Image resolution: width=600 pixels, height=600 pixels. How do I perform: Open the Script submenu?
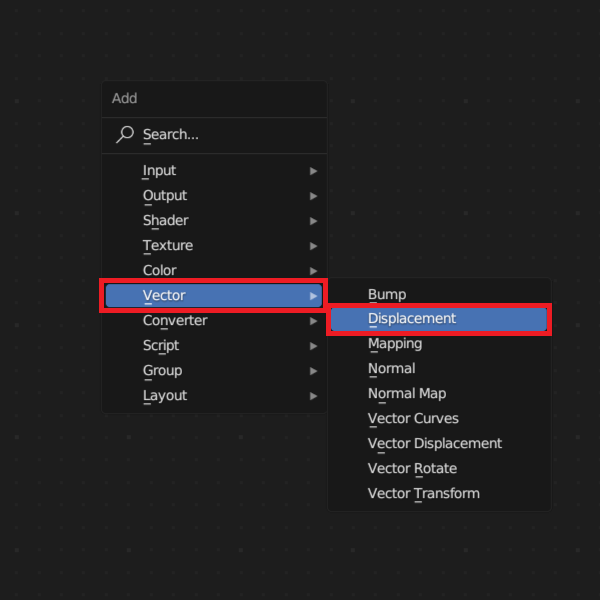pyautogui.click(x=161, y=346)
